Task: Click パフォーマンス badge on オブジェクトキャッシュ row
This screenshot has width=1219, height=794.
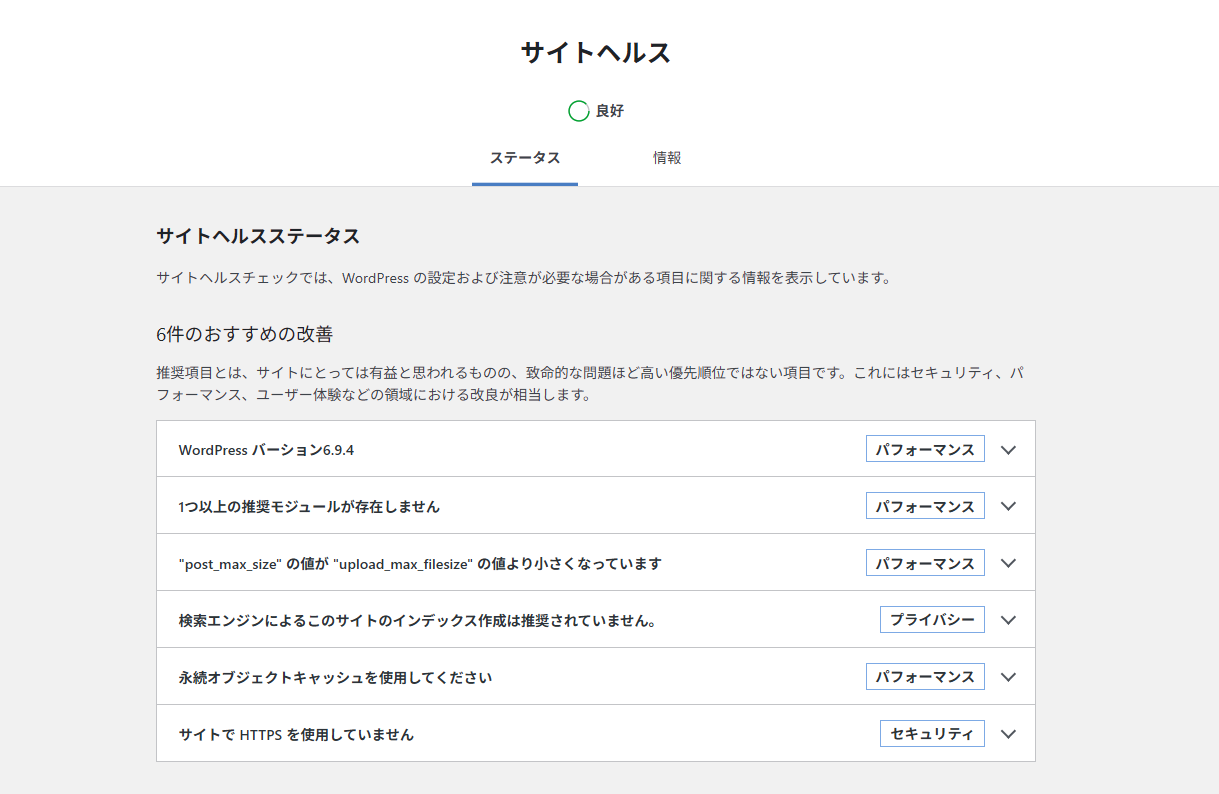Action: (x=925, y=677)
